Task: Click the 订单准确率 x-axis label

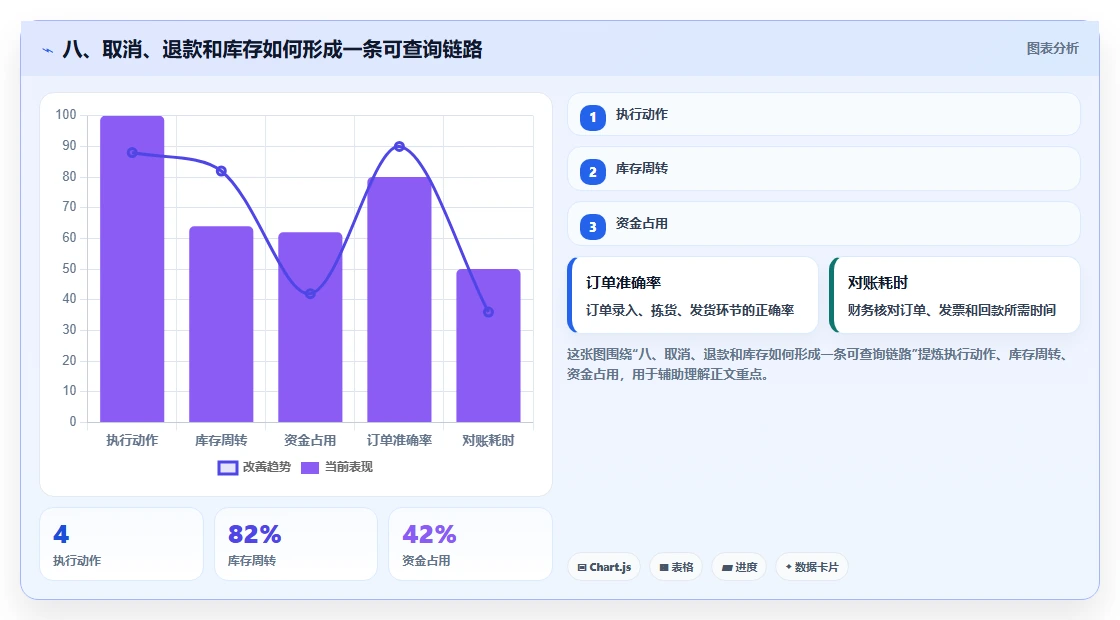Action: (x=399, y=441)
